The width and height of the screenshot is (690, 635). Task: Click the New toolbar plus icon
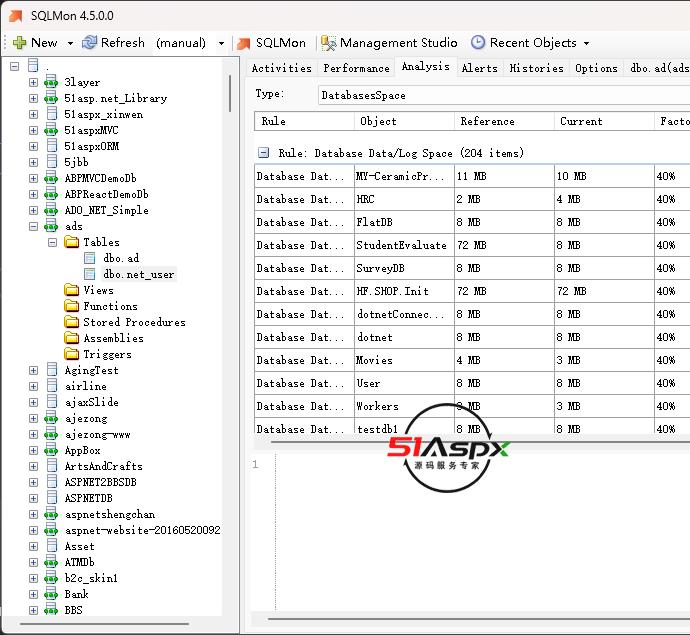coord(19,43)
